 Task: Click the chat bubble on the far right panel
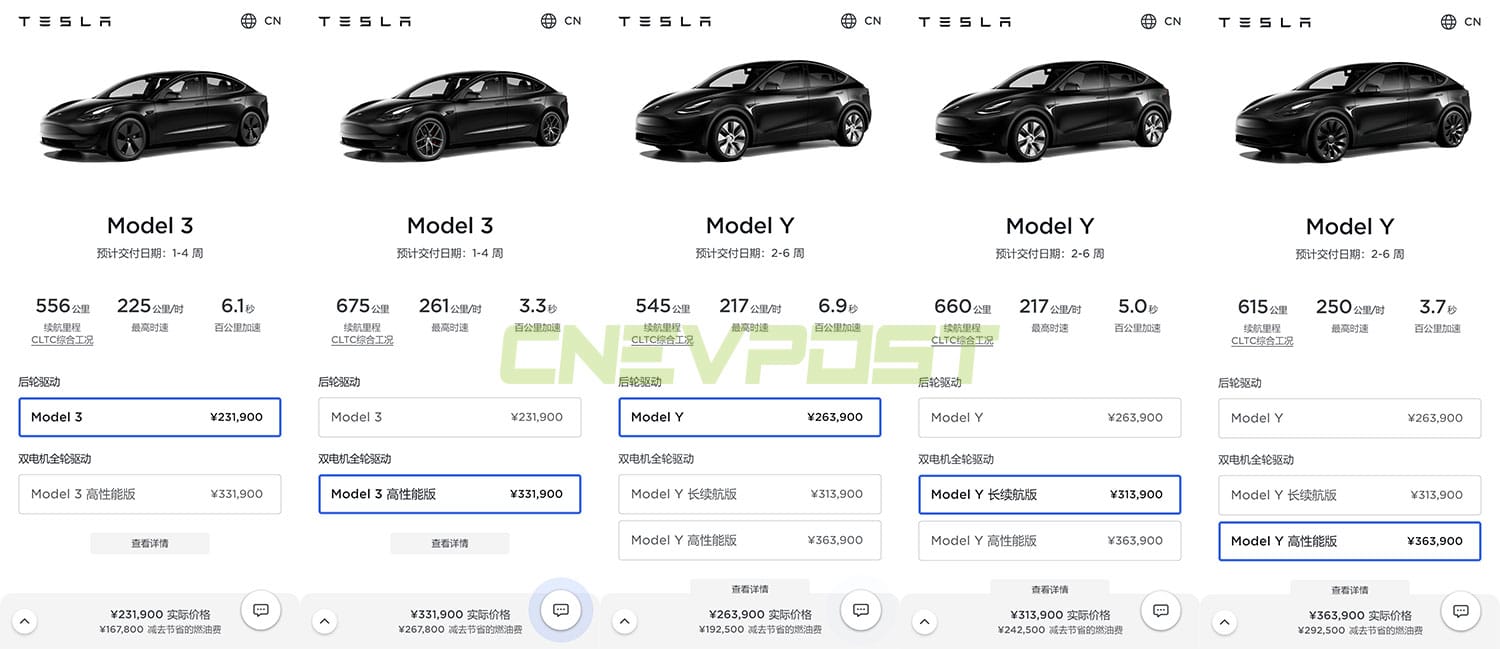click(1460, 611)
